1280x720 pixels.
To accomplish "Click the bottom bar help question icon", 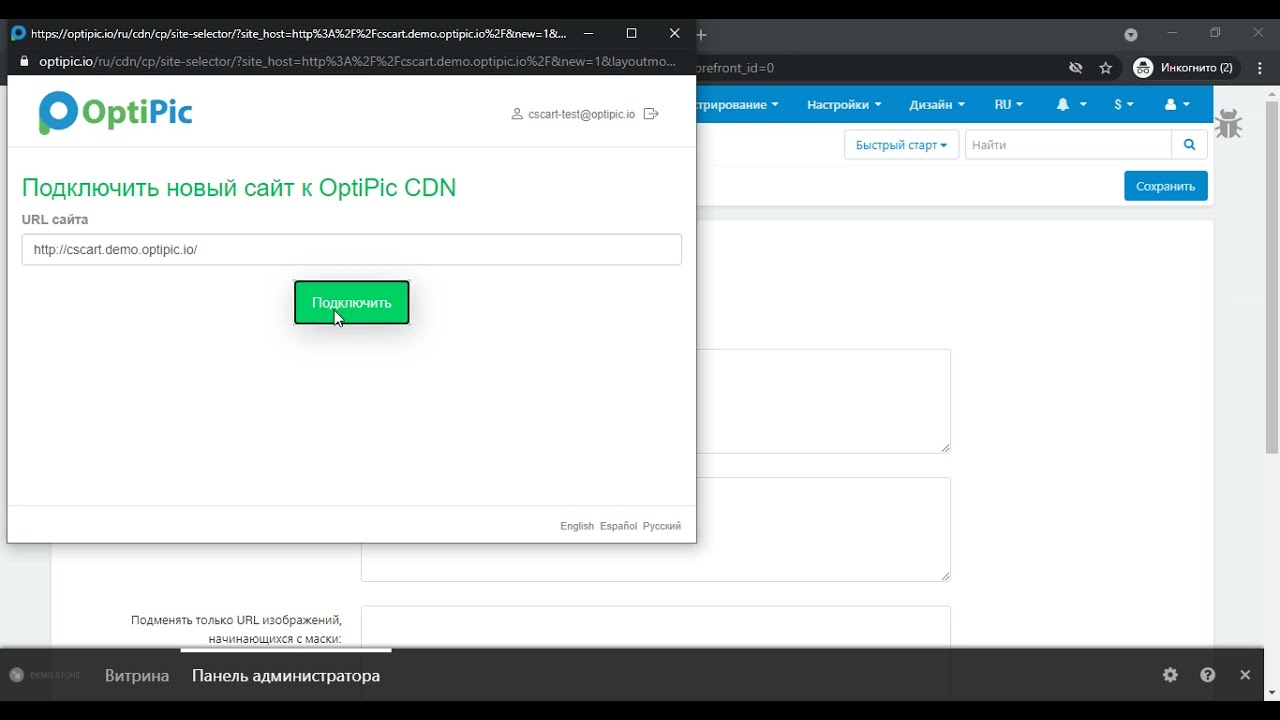I will [1208, 675].
